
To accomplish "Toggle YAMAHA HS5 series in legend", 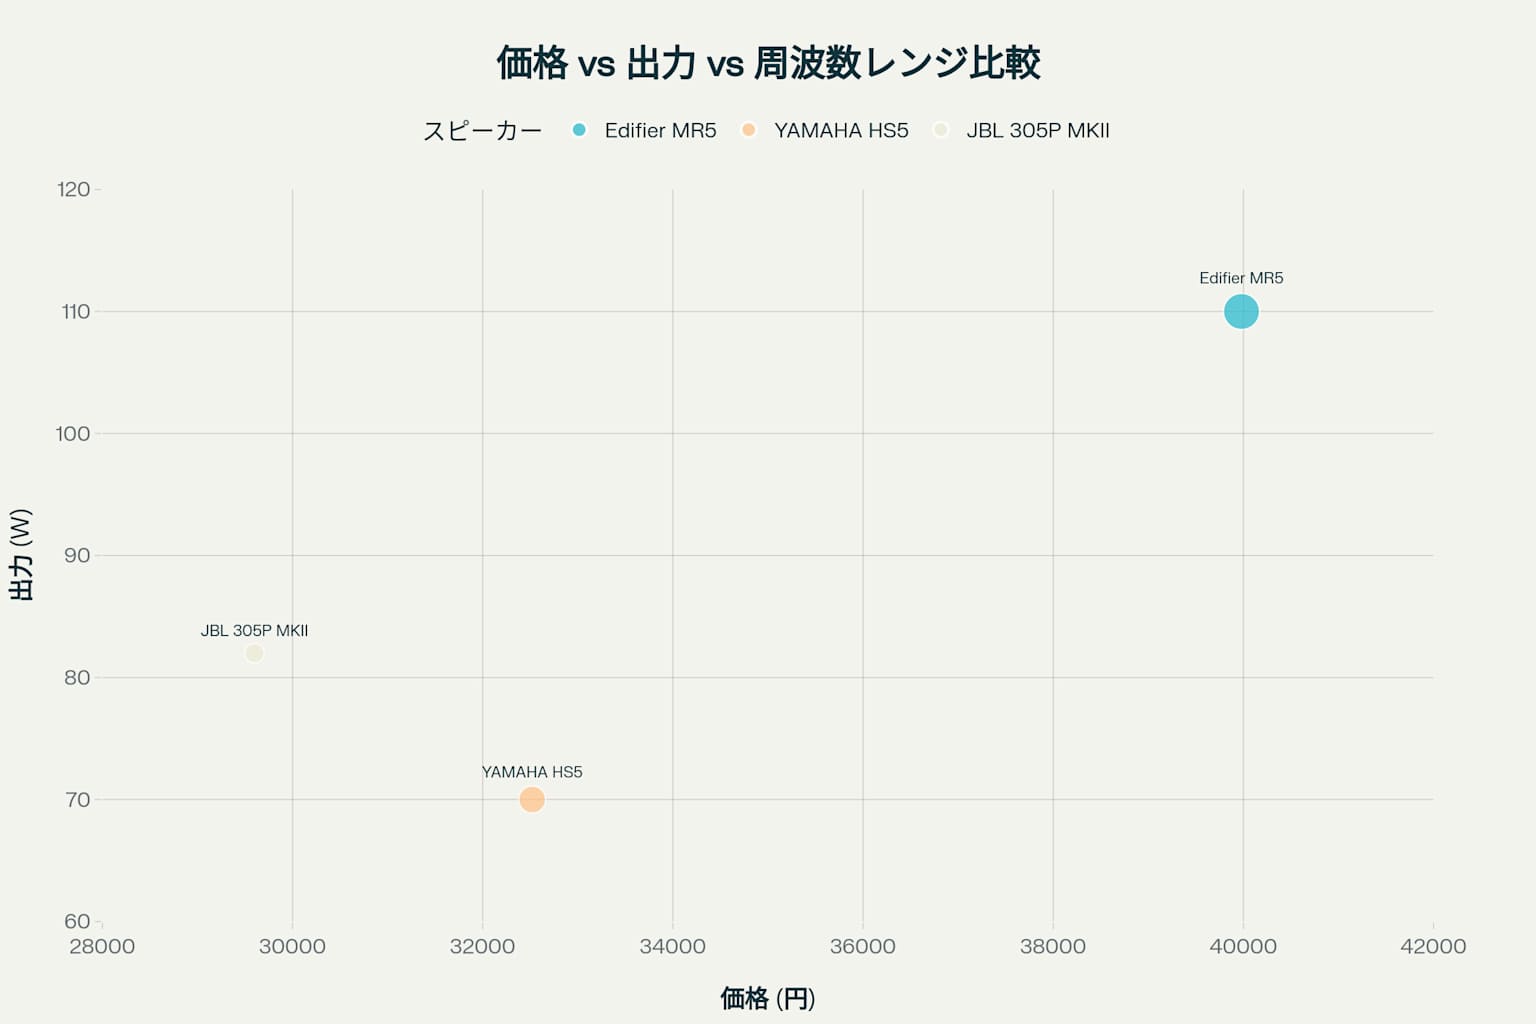I will [824, 130].
